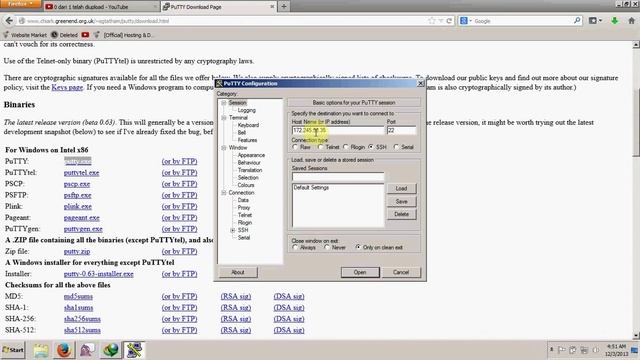640x360 pixels.
Task: Collapse the Connection tree node
Action: pyautogui.click(x=224, y=193)
